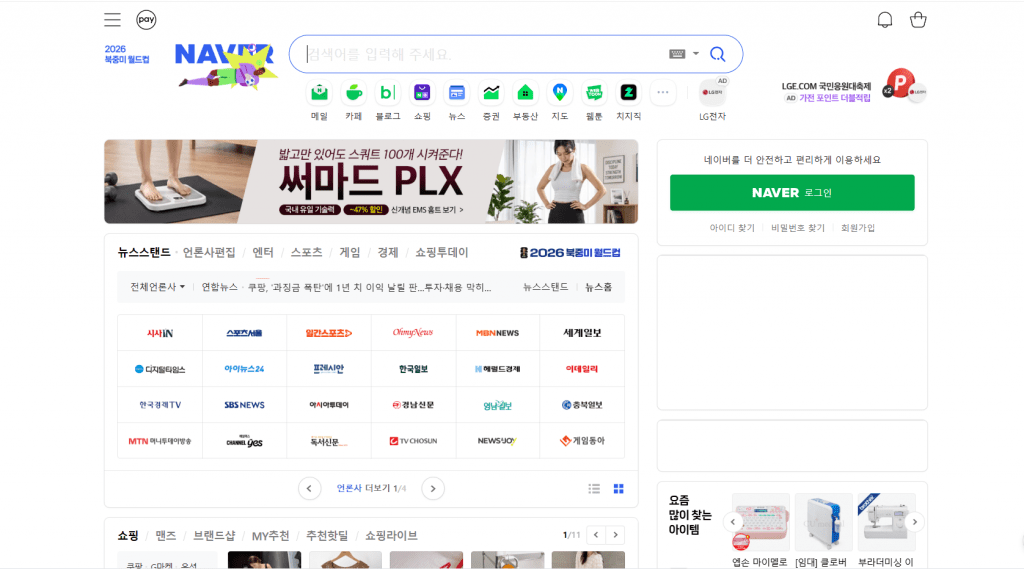The width and height of the screenshot is (1024, 569).
Task: Open the 뉴스 shortcut icon
Action: 456,93
